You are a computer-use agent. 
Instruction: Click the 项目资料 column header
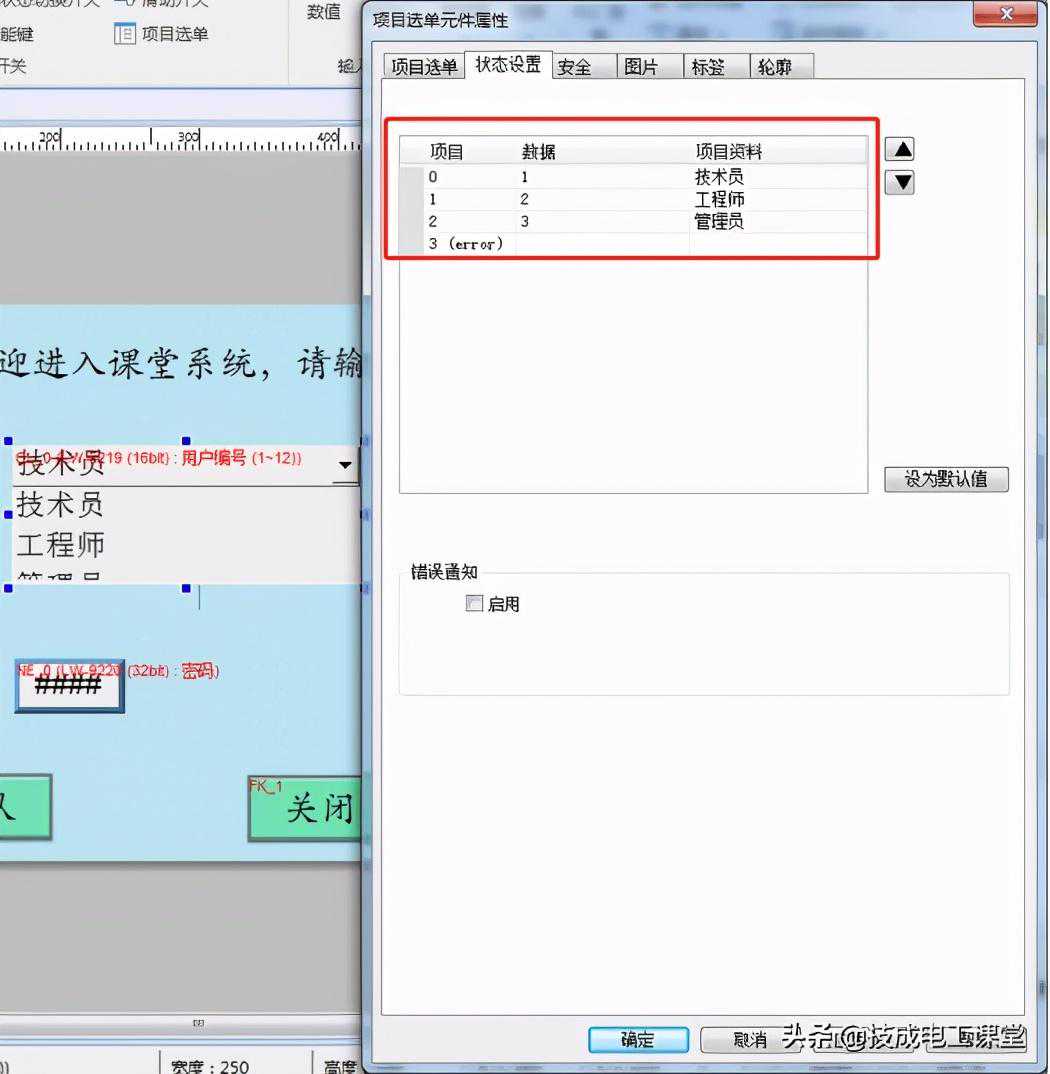(x=729, y=152)
